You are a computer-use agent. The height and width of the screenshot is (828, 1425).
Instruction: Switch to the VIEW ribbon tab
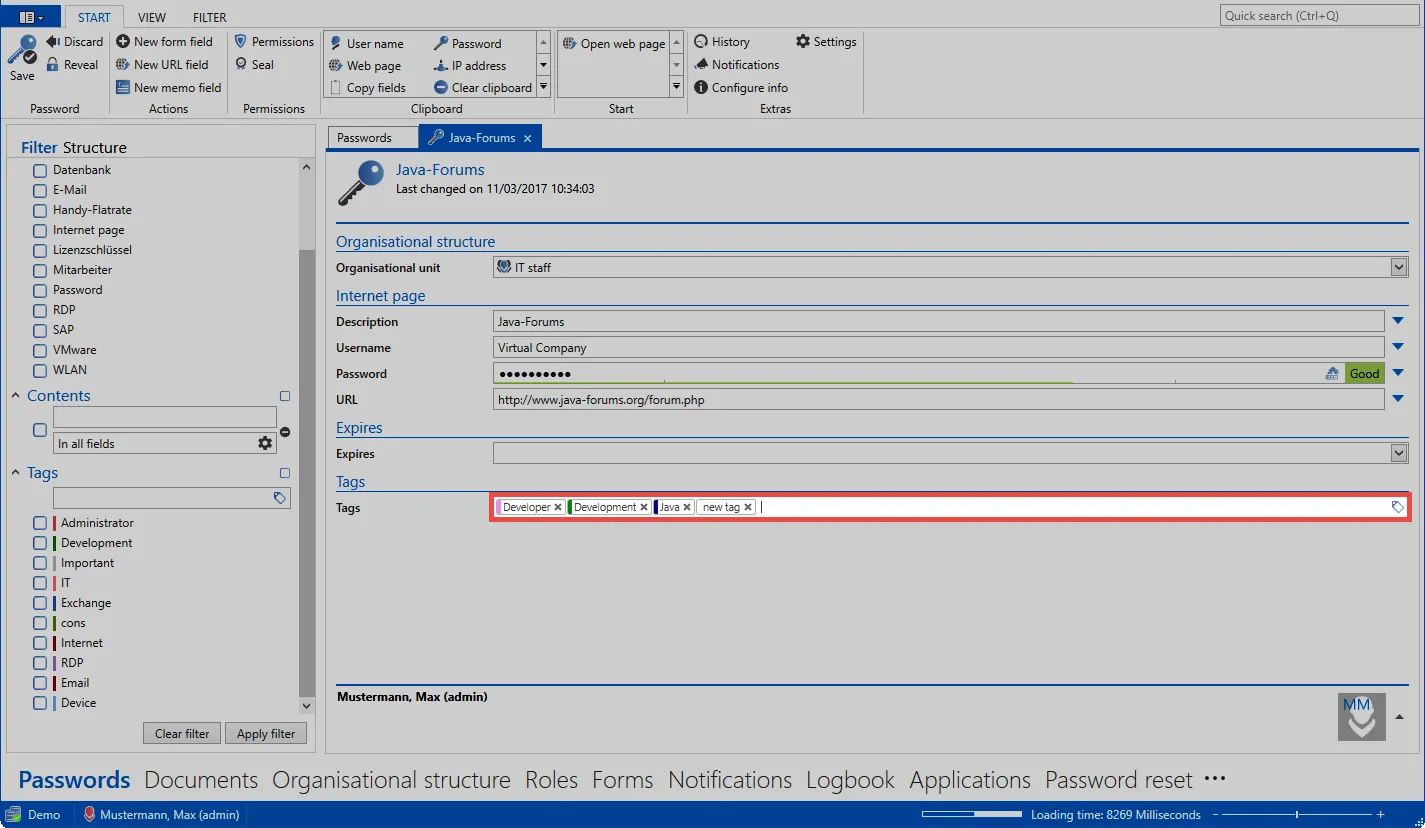click(152, 17)
